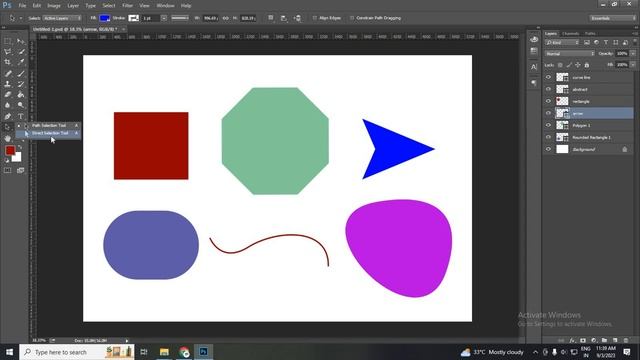
Task: Select the Paint Bucket tool
Action: pos(21,95)
